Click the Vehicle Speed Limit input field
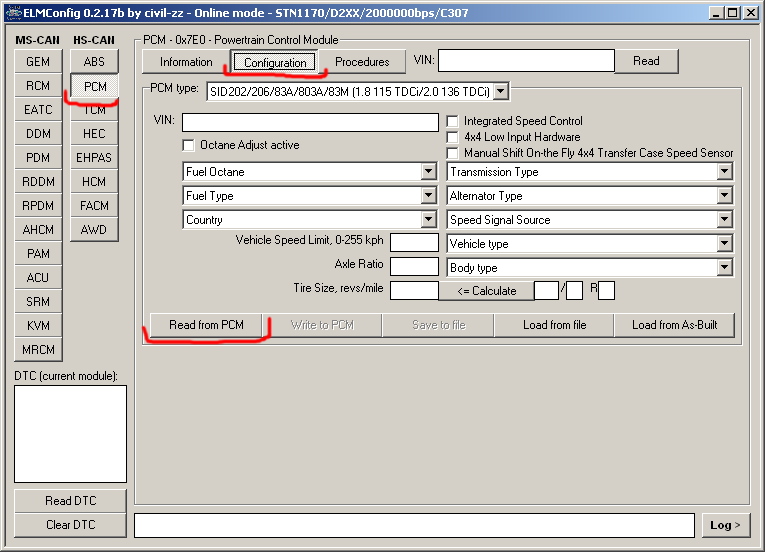 [414, 242]
